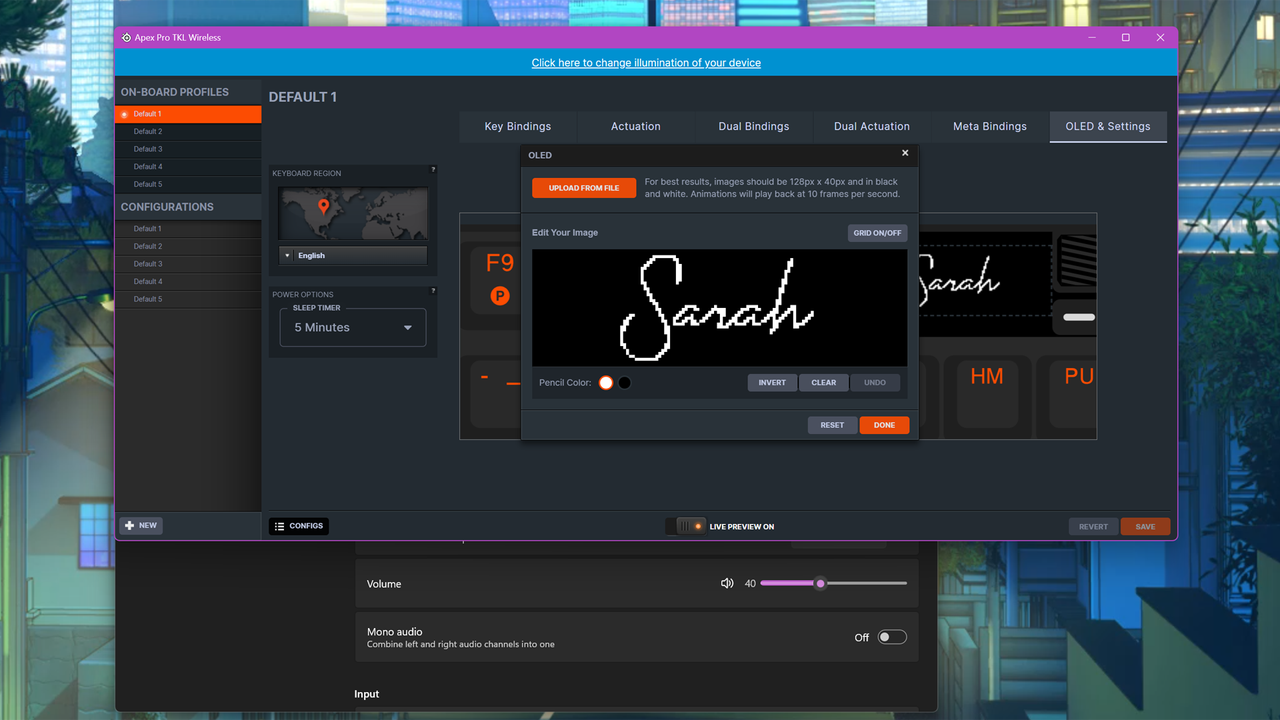
Task: Open the Sleep Timer 5 Minutes dropdown
Action: point(353,328)
